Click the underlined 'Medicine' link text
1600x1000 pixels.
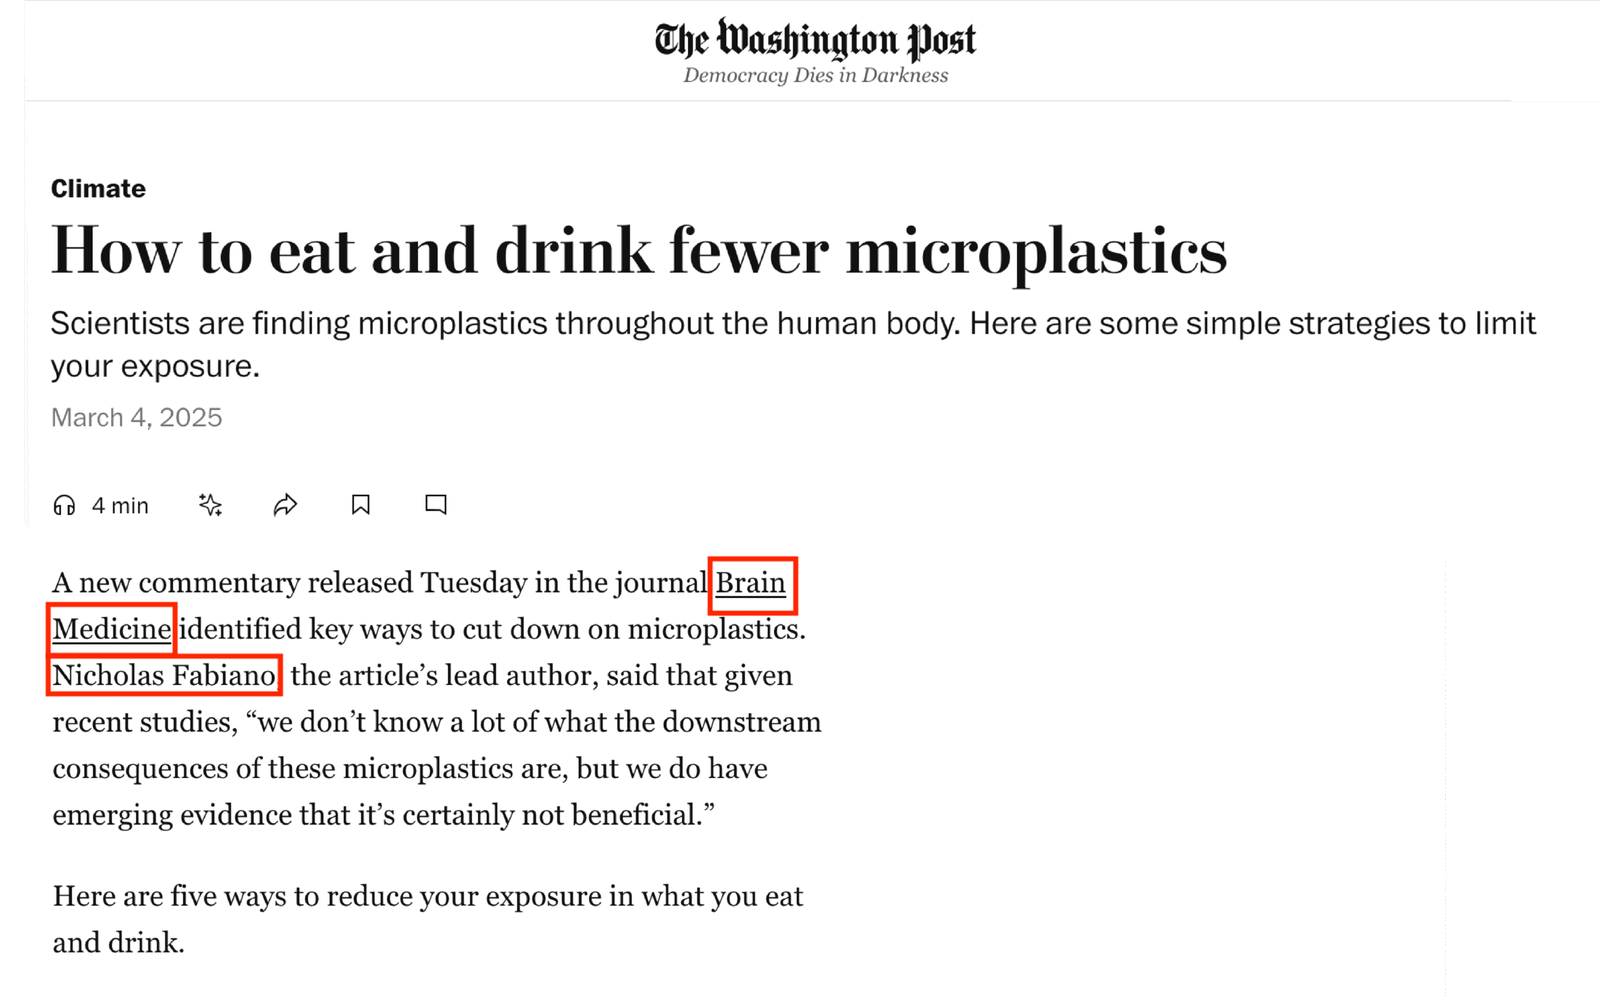coord(111,630)
